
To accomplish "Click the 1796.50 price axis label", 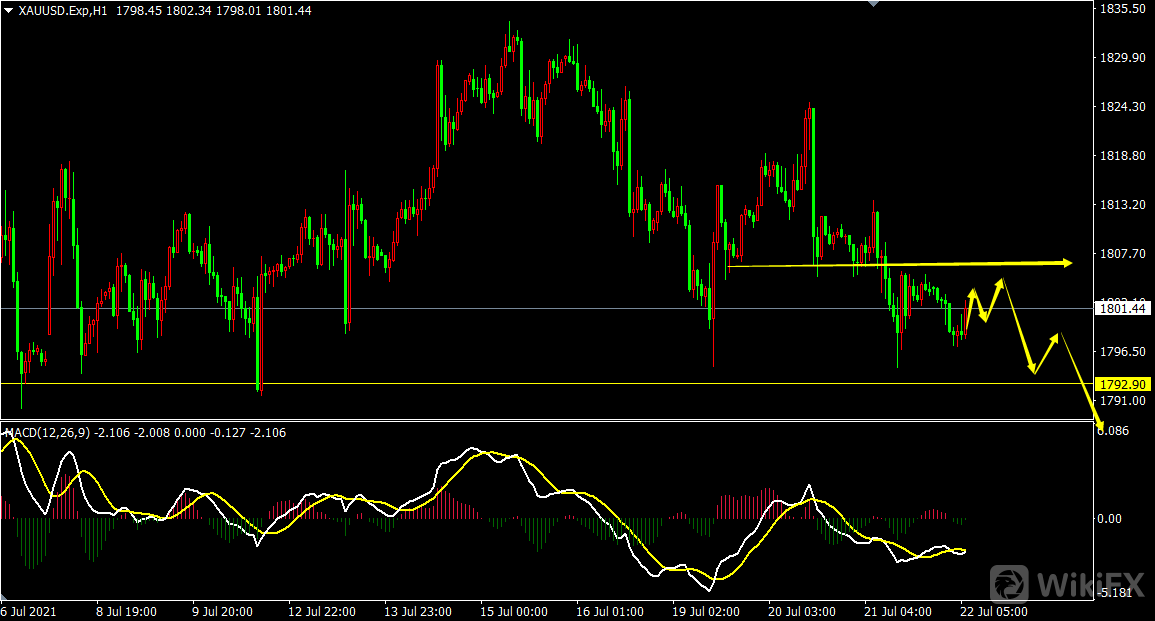I will [x=1122, y=352].
